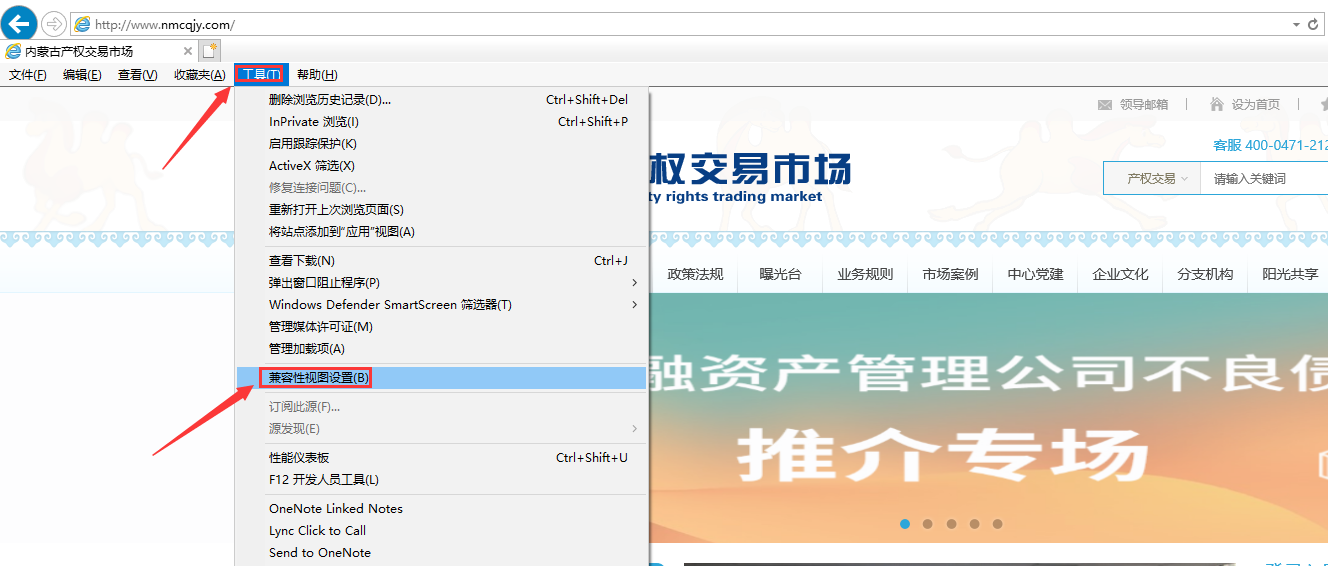Select OneNote Linked Notes
1328x566 pixels.
(x=442, y=509)
